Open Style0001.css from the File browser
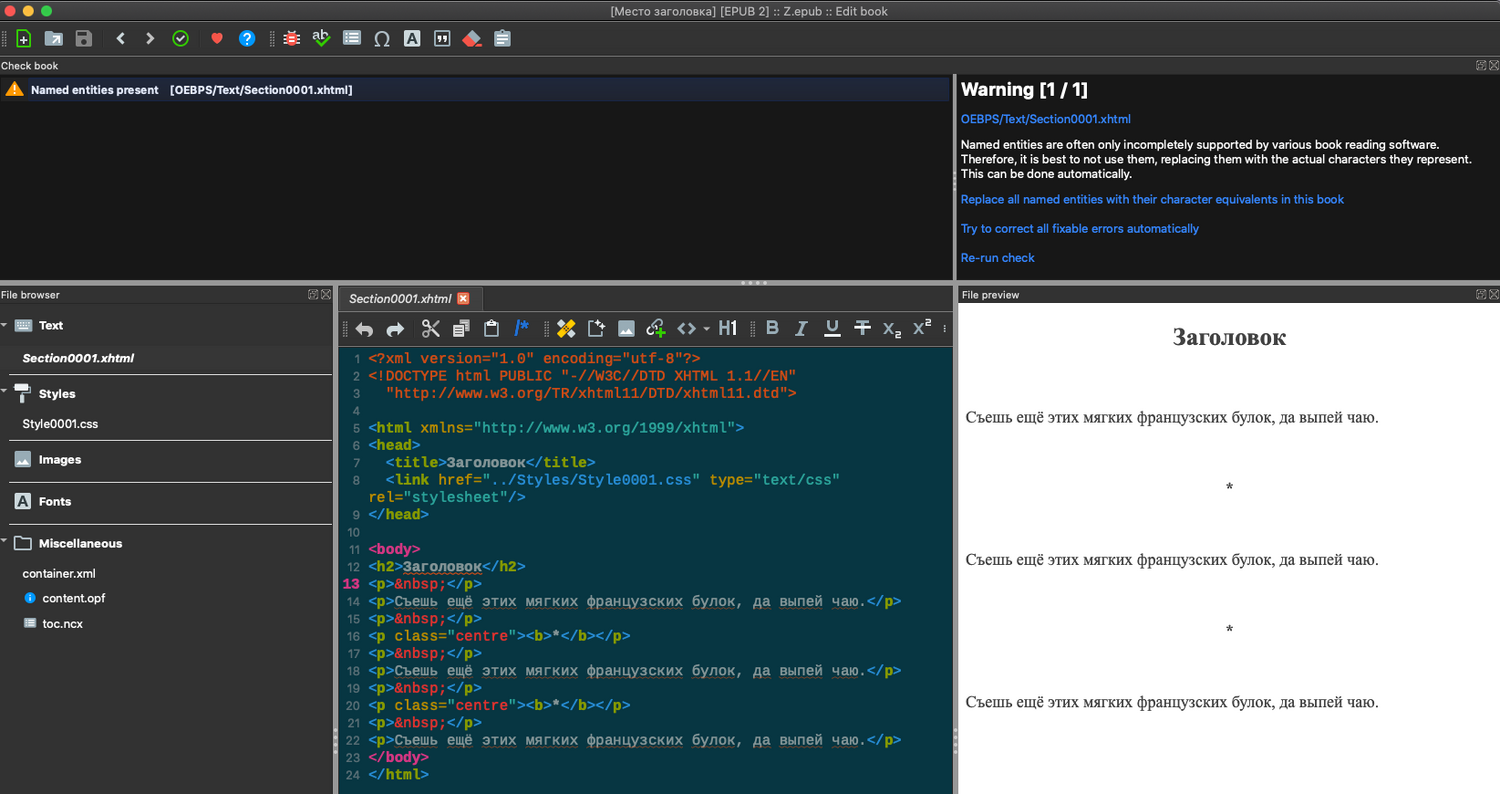This screenshot has height=794, width=1500. coord(60,424)
